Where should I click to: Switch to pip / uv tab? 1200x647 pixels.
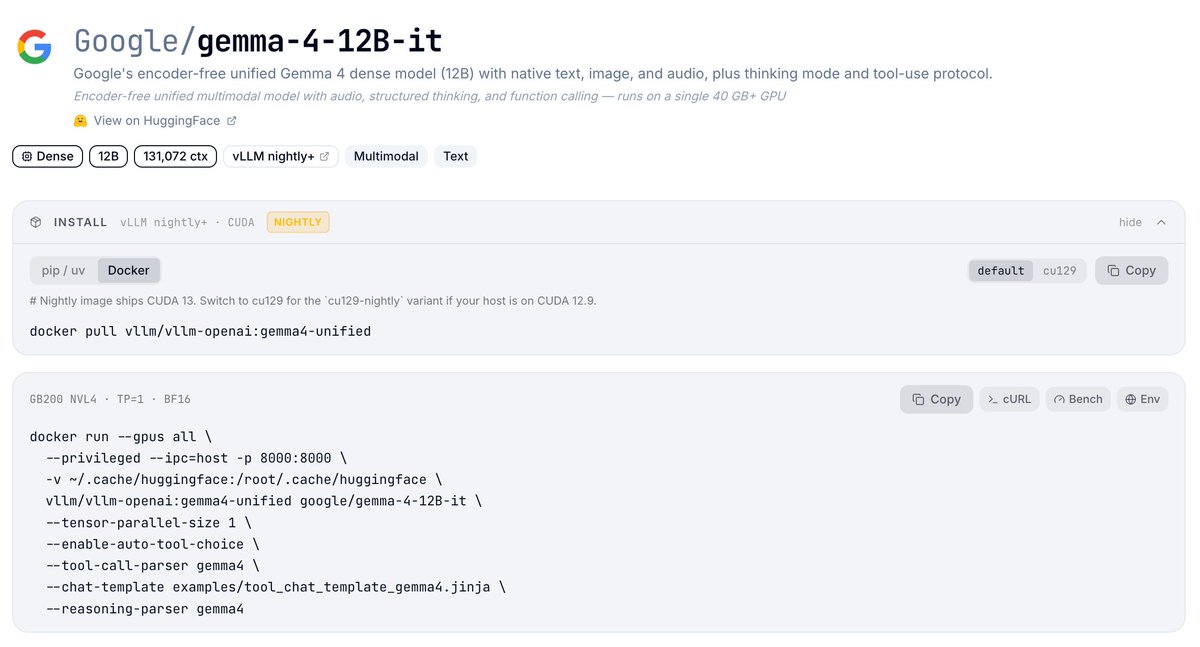tap(63, 270)
